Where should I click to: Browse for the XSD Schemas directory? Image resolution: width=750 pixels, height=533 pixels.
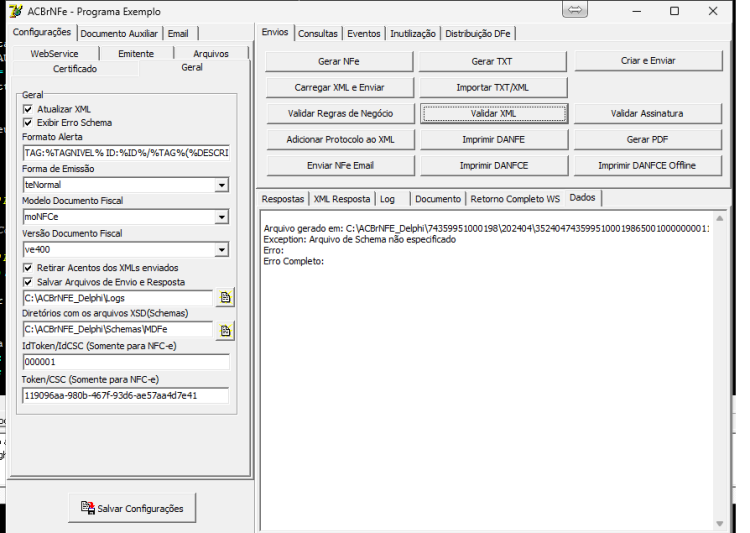225,330
